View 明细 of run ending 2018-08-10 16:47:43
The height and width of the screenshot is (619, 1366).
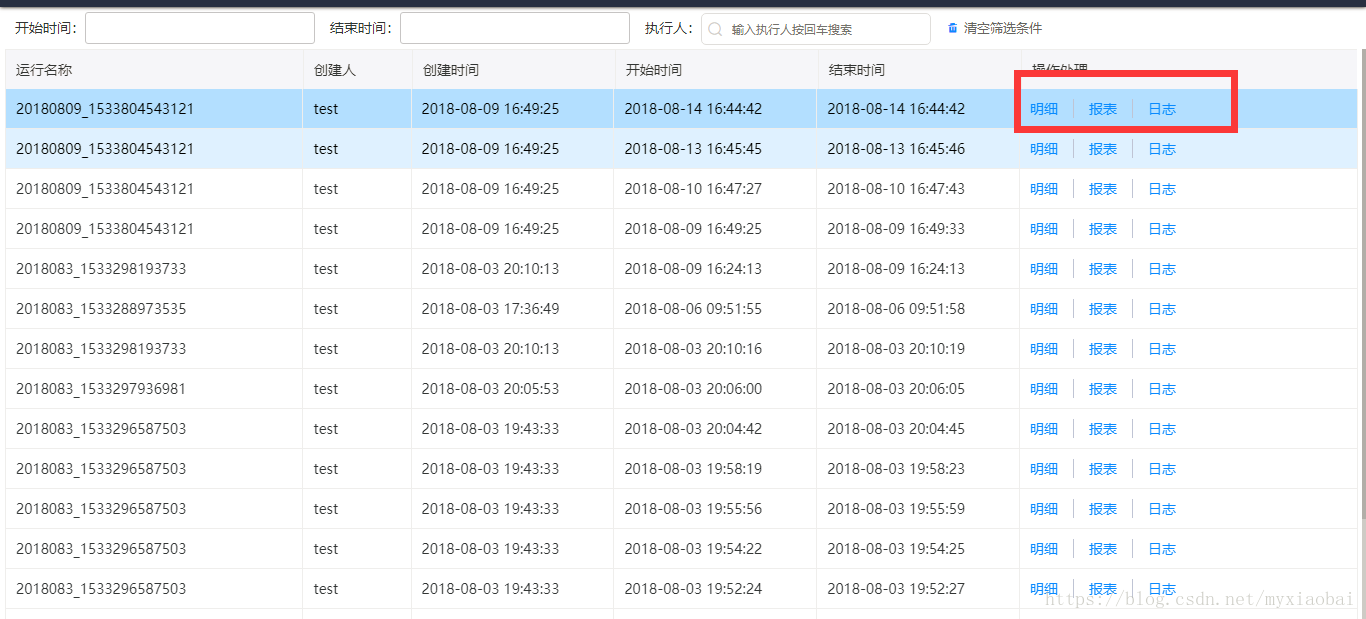click(x=1044, y=189)
